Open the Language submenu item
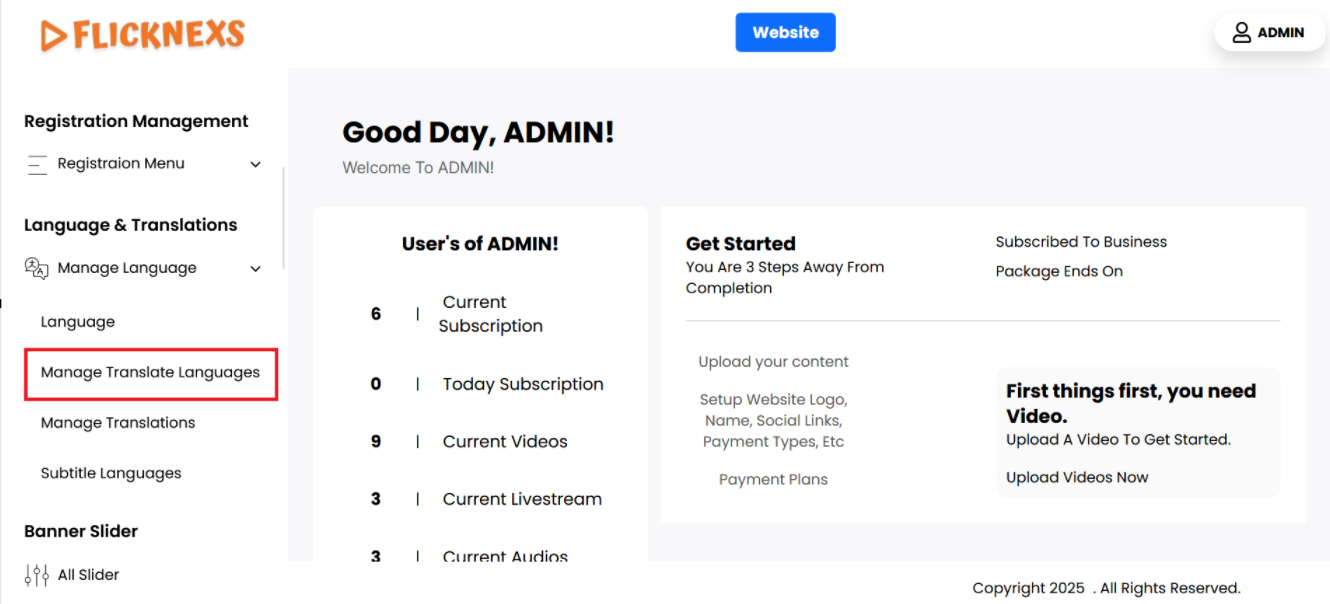Image resolution: width=1330 pixels, height=604 pixels. point(78,322)
